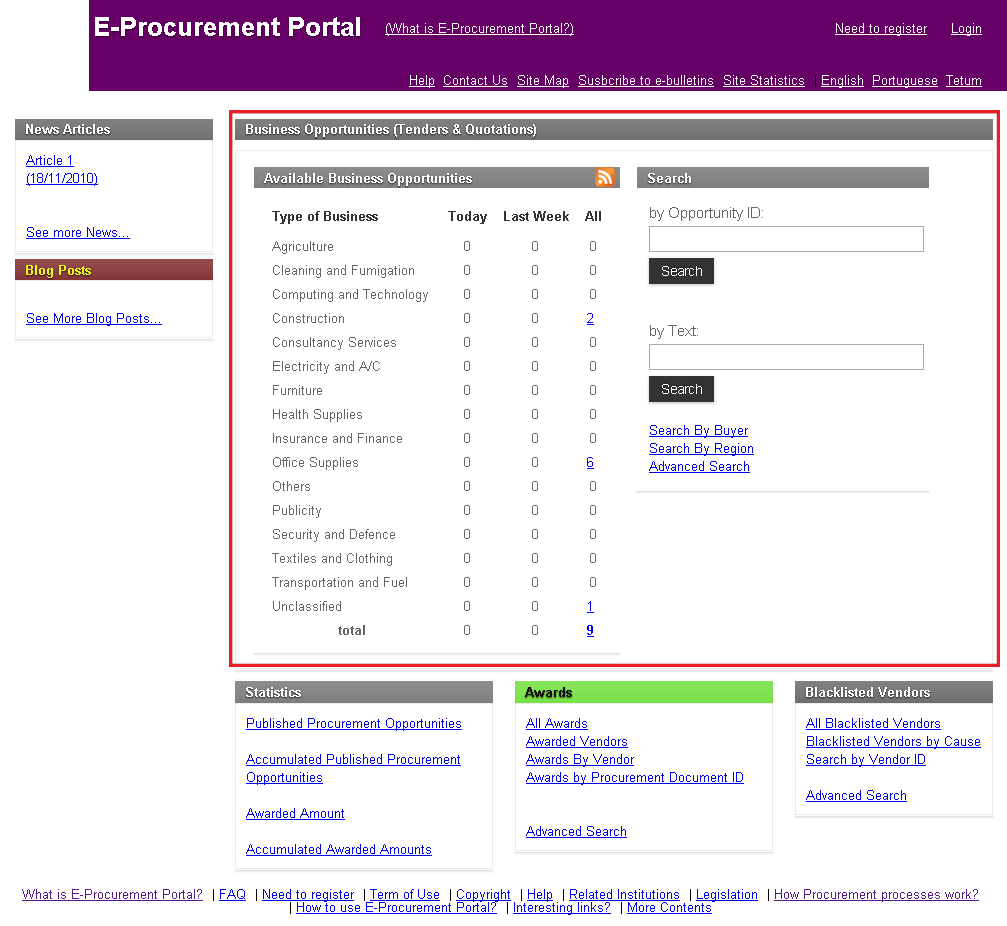The image size is (1007, 926).
Task: Open the Site Map page
Action: click(x=542, y=81)
